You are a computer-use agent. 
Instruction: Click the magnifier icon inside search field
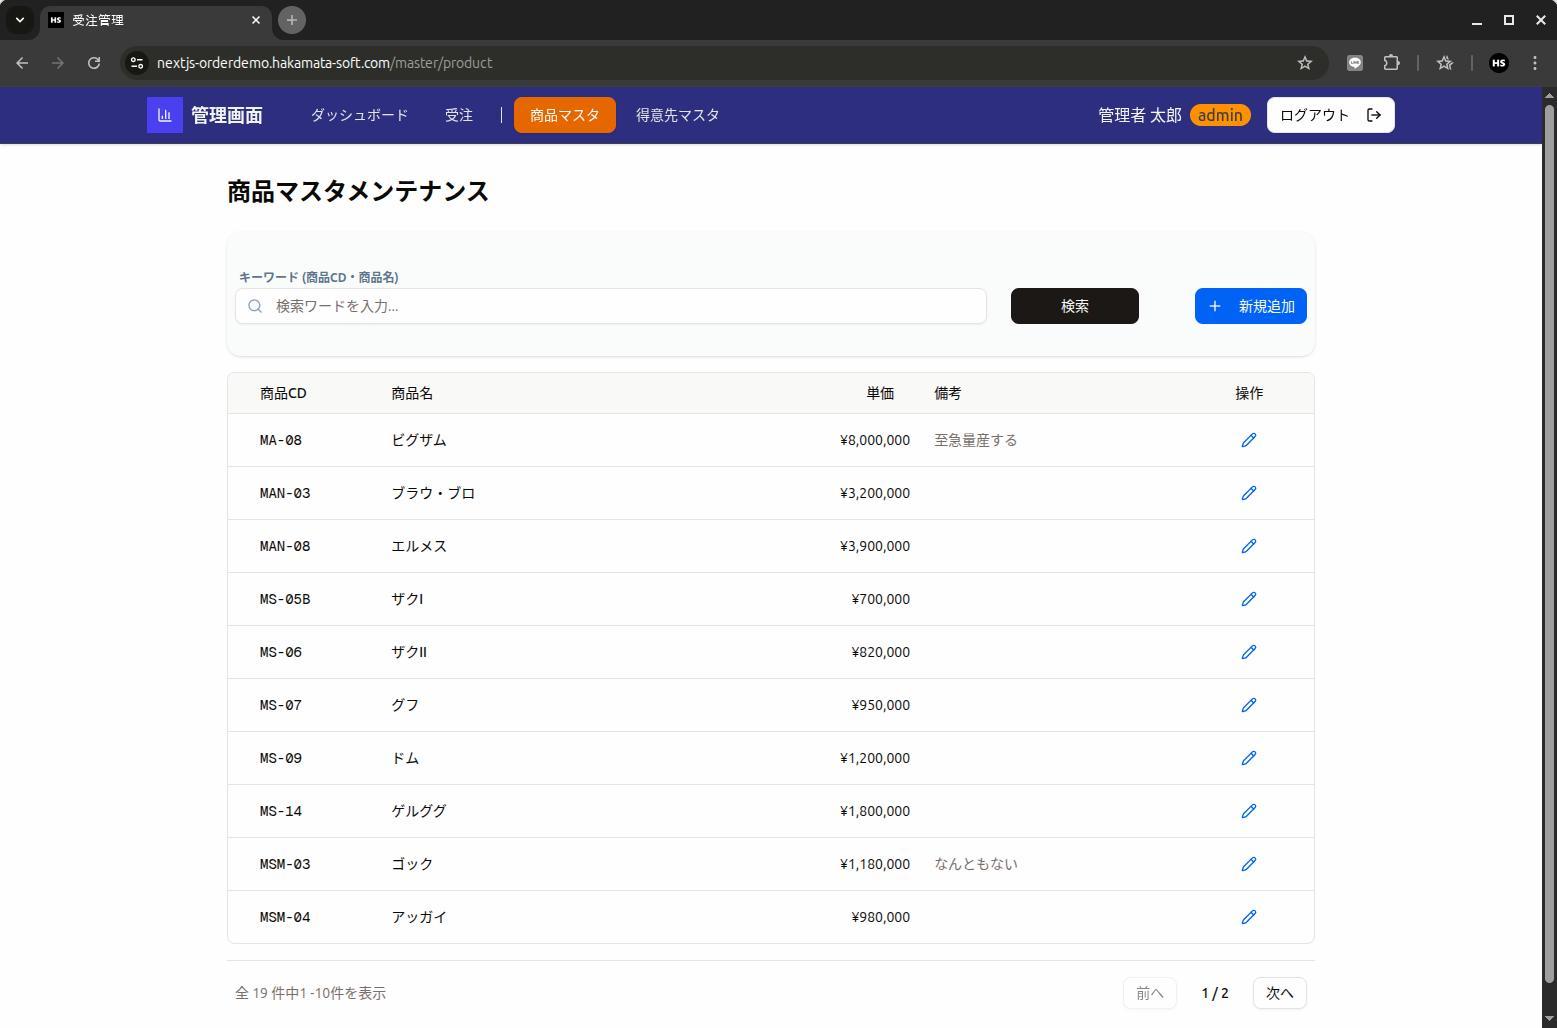point(255,306)
